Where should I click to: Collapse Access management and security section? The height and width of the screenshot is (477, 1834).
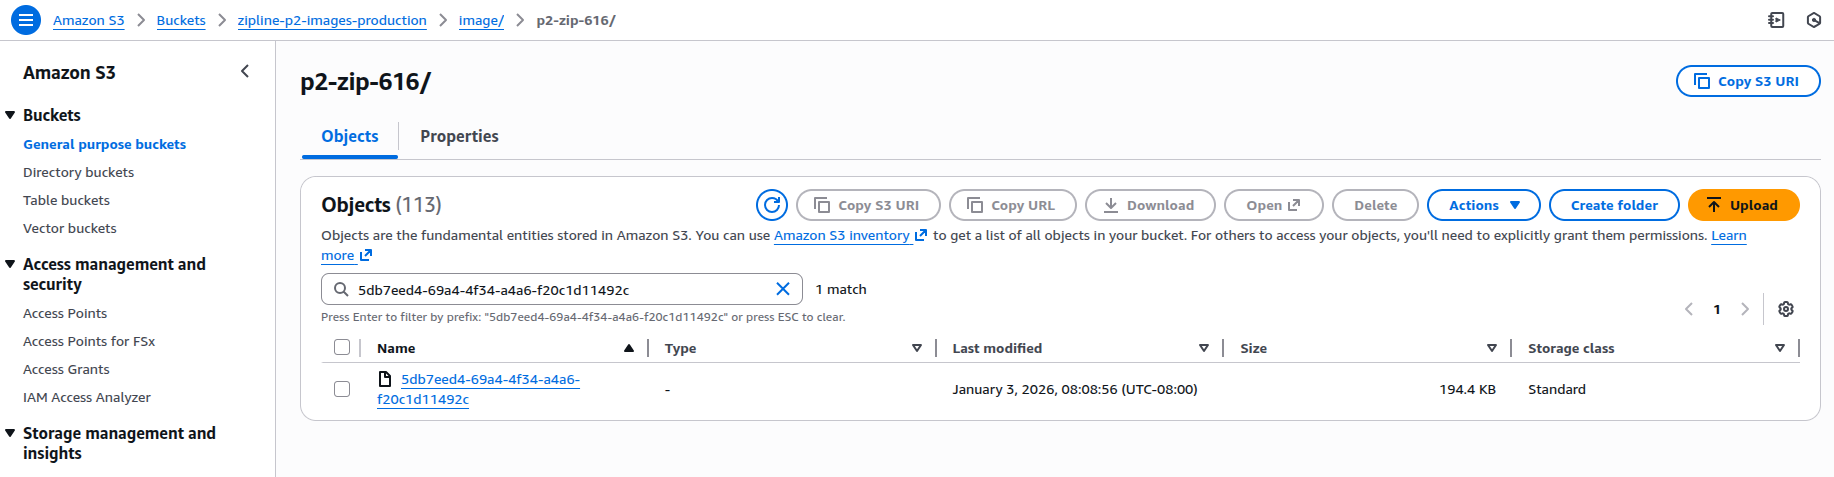(10, 264)
